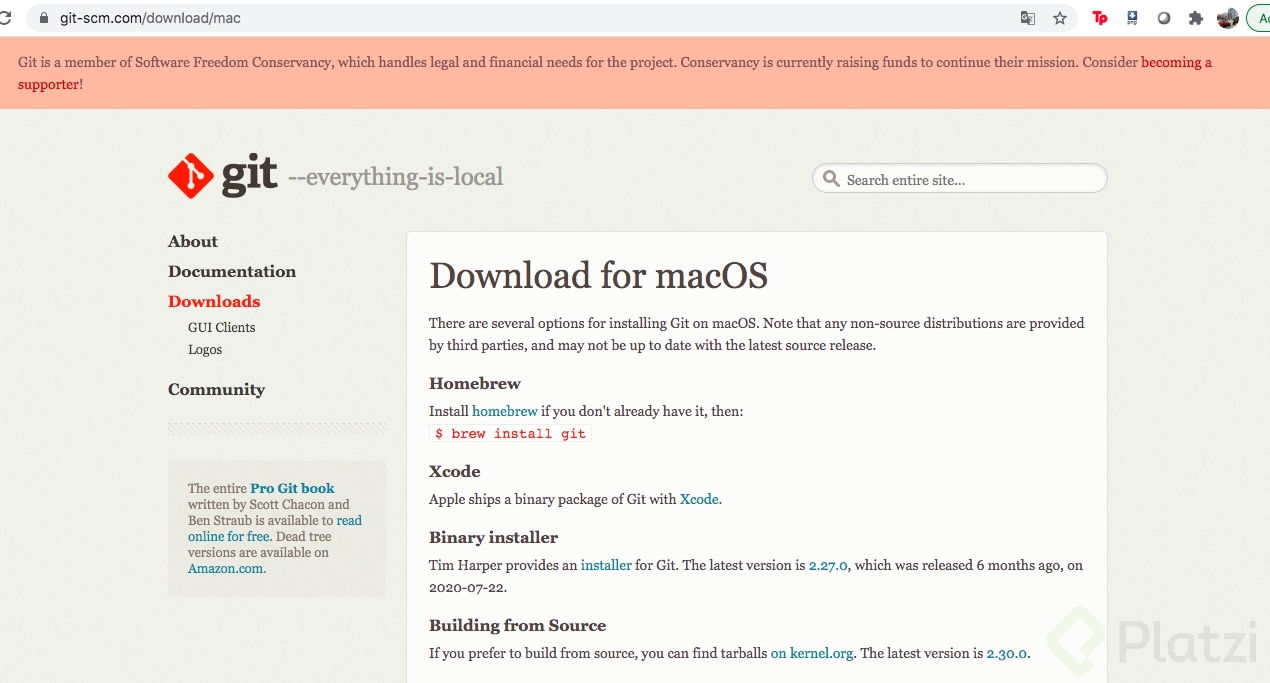The height and width of the screenshot is (683, 1270).
Task: Click the gray circle extension icon
Action: click(1164, 18)
